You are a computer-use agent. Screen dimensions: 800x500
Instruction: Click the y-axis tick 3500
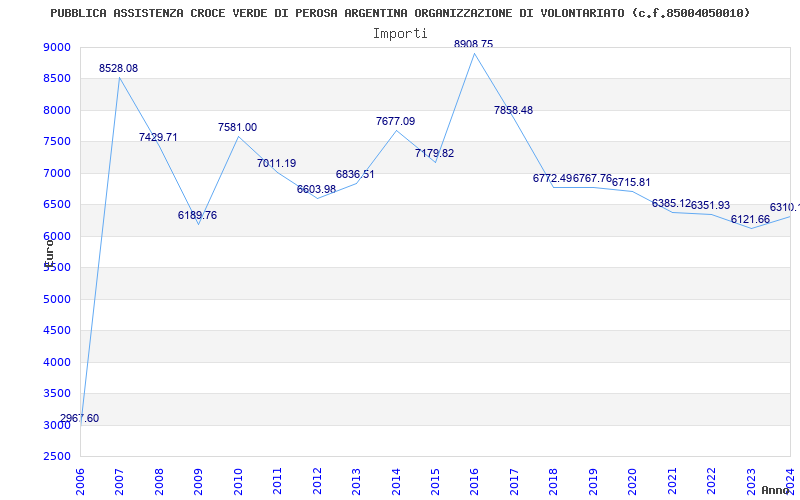pos(57,393)
